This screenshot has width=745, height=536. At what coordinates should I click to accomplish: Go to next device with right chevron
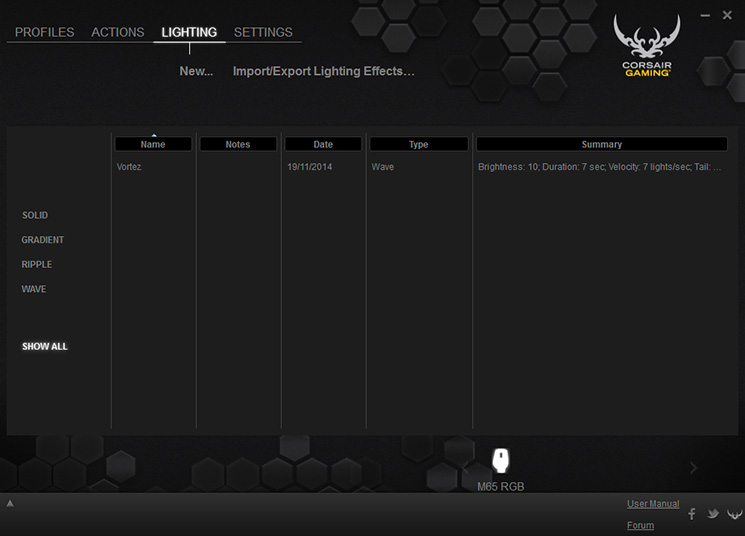693,468
